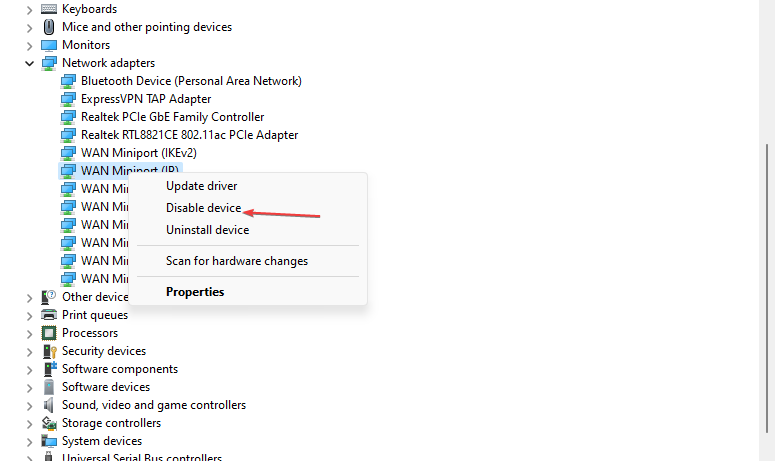Select Scan for hardware changes
Viewport: 775px width, 461px height.
(237, 261)
